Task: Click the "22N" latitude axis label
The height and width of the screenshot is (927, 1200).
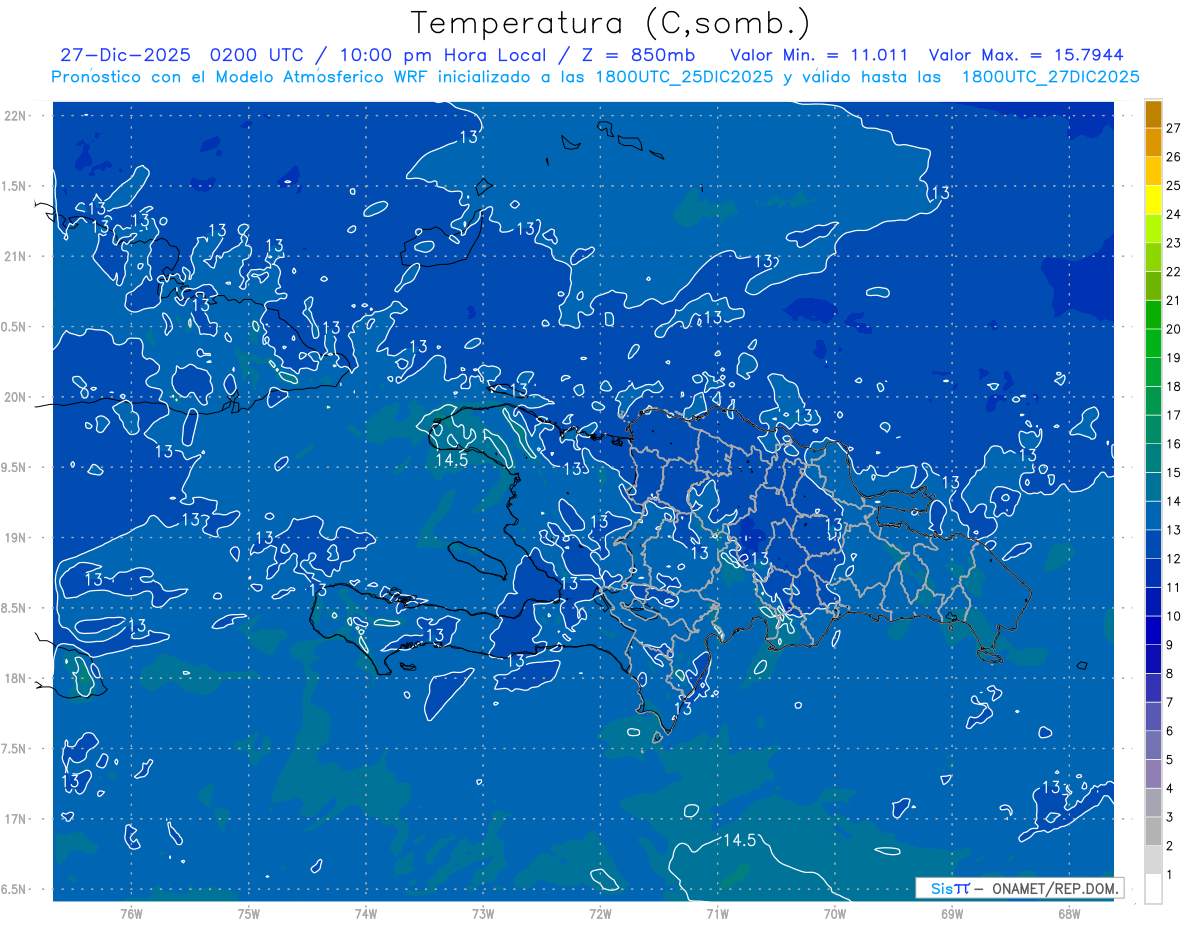Action: tap(14, 115)
